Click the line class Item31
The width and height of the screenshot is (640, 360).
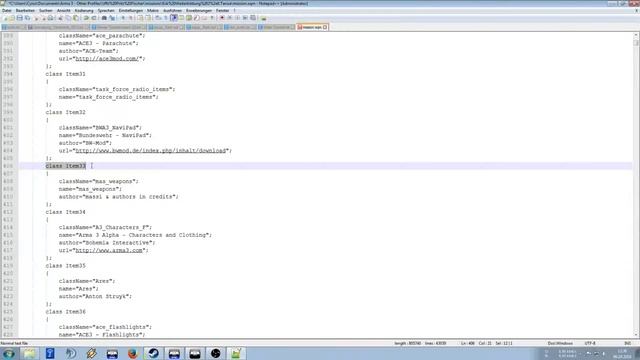pos(66,74)
